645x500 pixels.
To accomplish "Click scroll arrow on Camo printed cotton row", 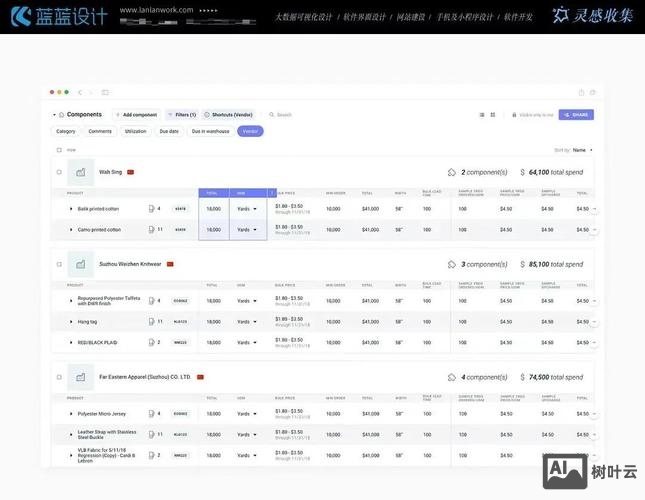I will pyautogui.click(x=594, y=230).
